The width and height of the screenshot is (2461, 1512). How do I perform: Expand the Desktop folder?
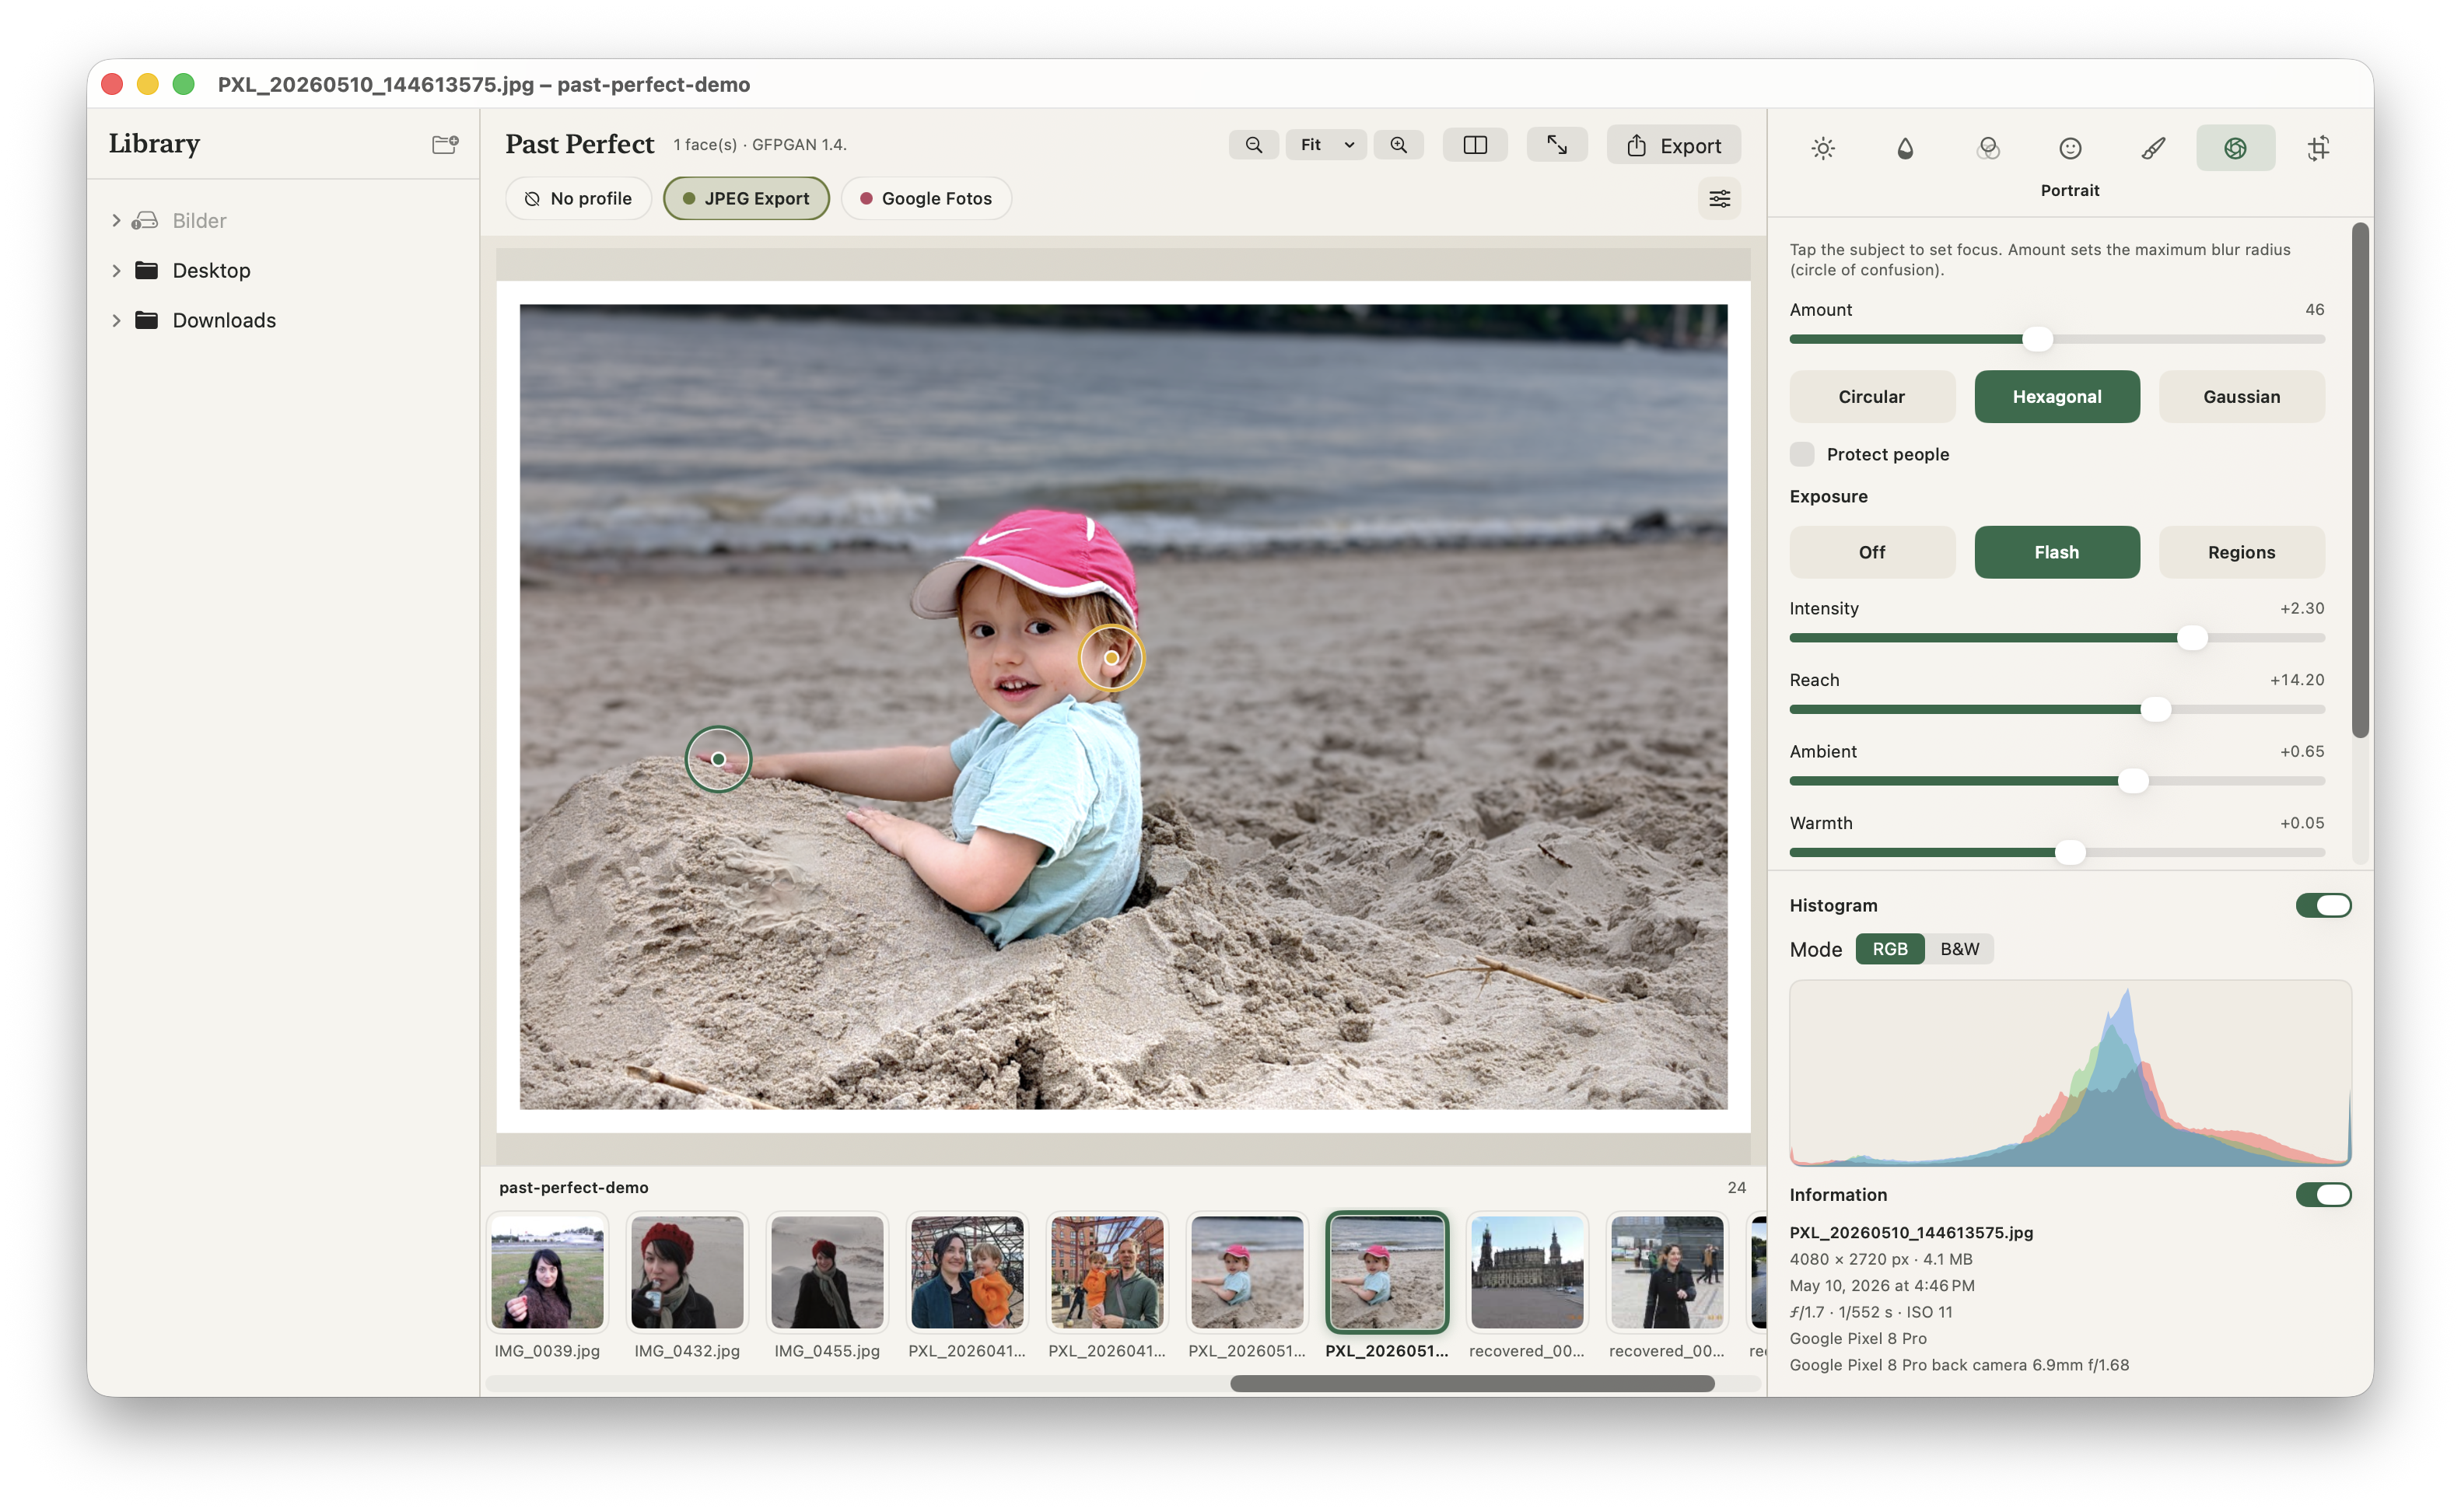(116, 270)
